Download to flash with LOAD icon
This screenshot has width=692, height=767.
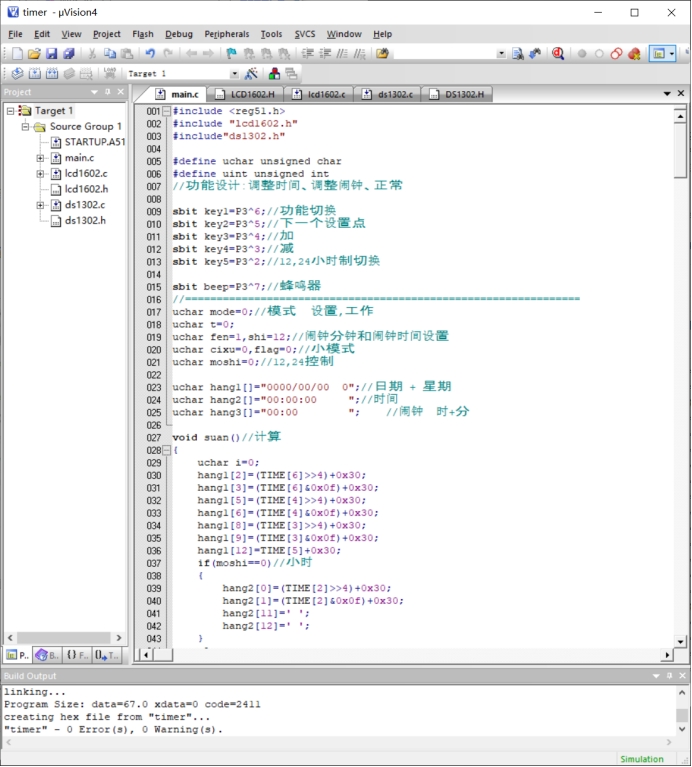(x=110, y=74)
